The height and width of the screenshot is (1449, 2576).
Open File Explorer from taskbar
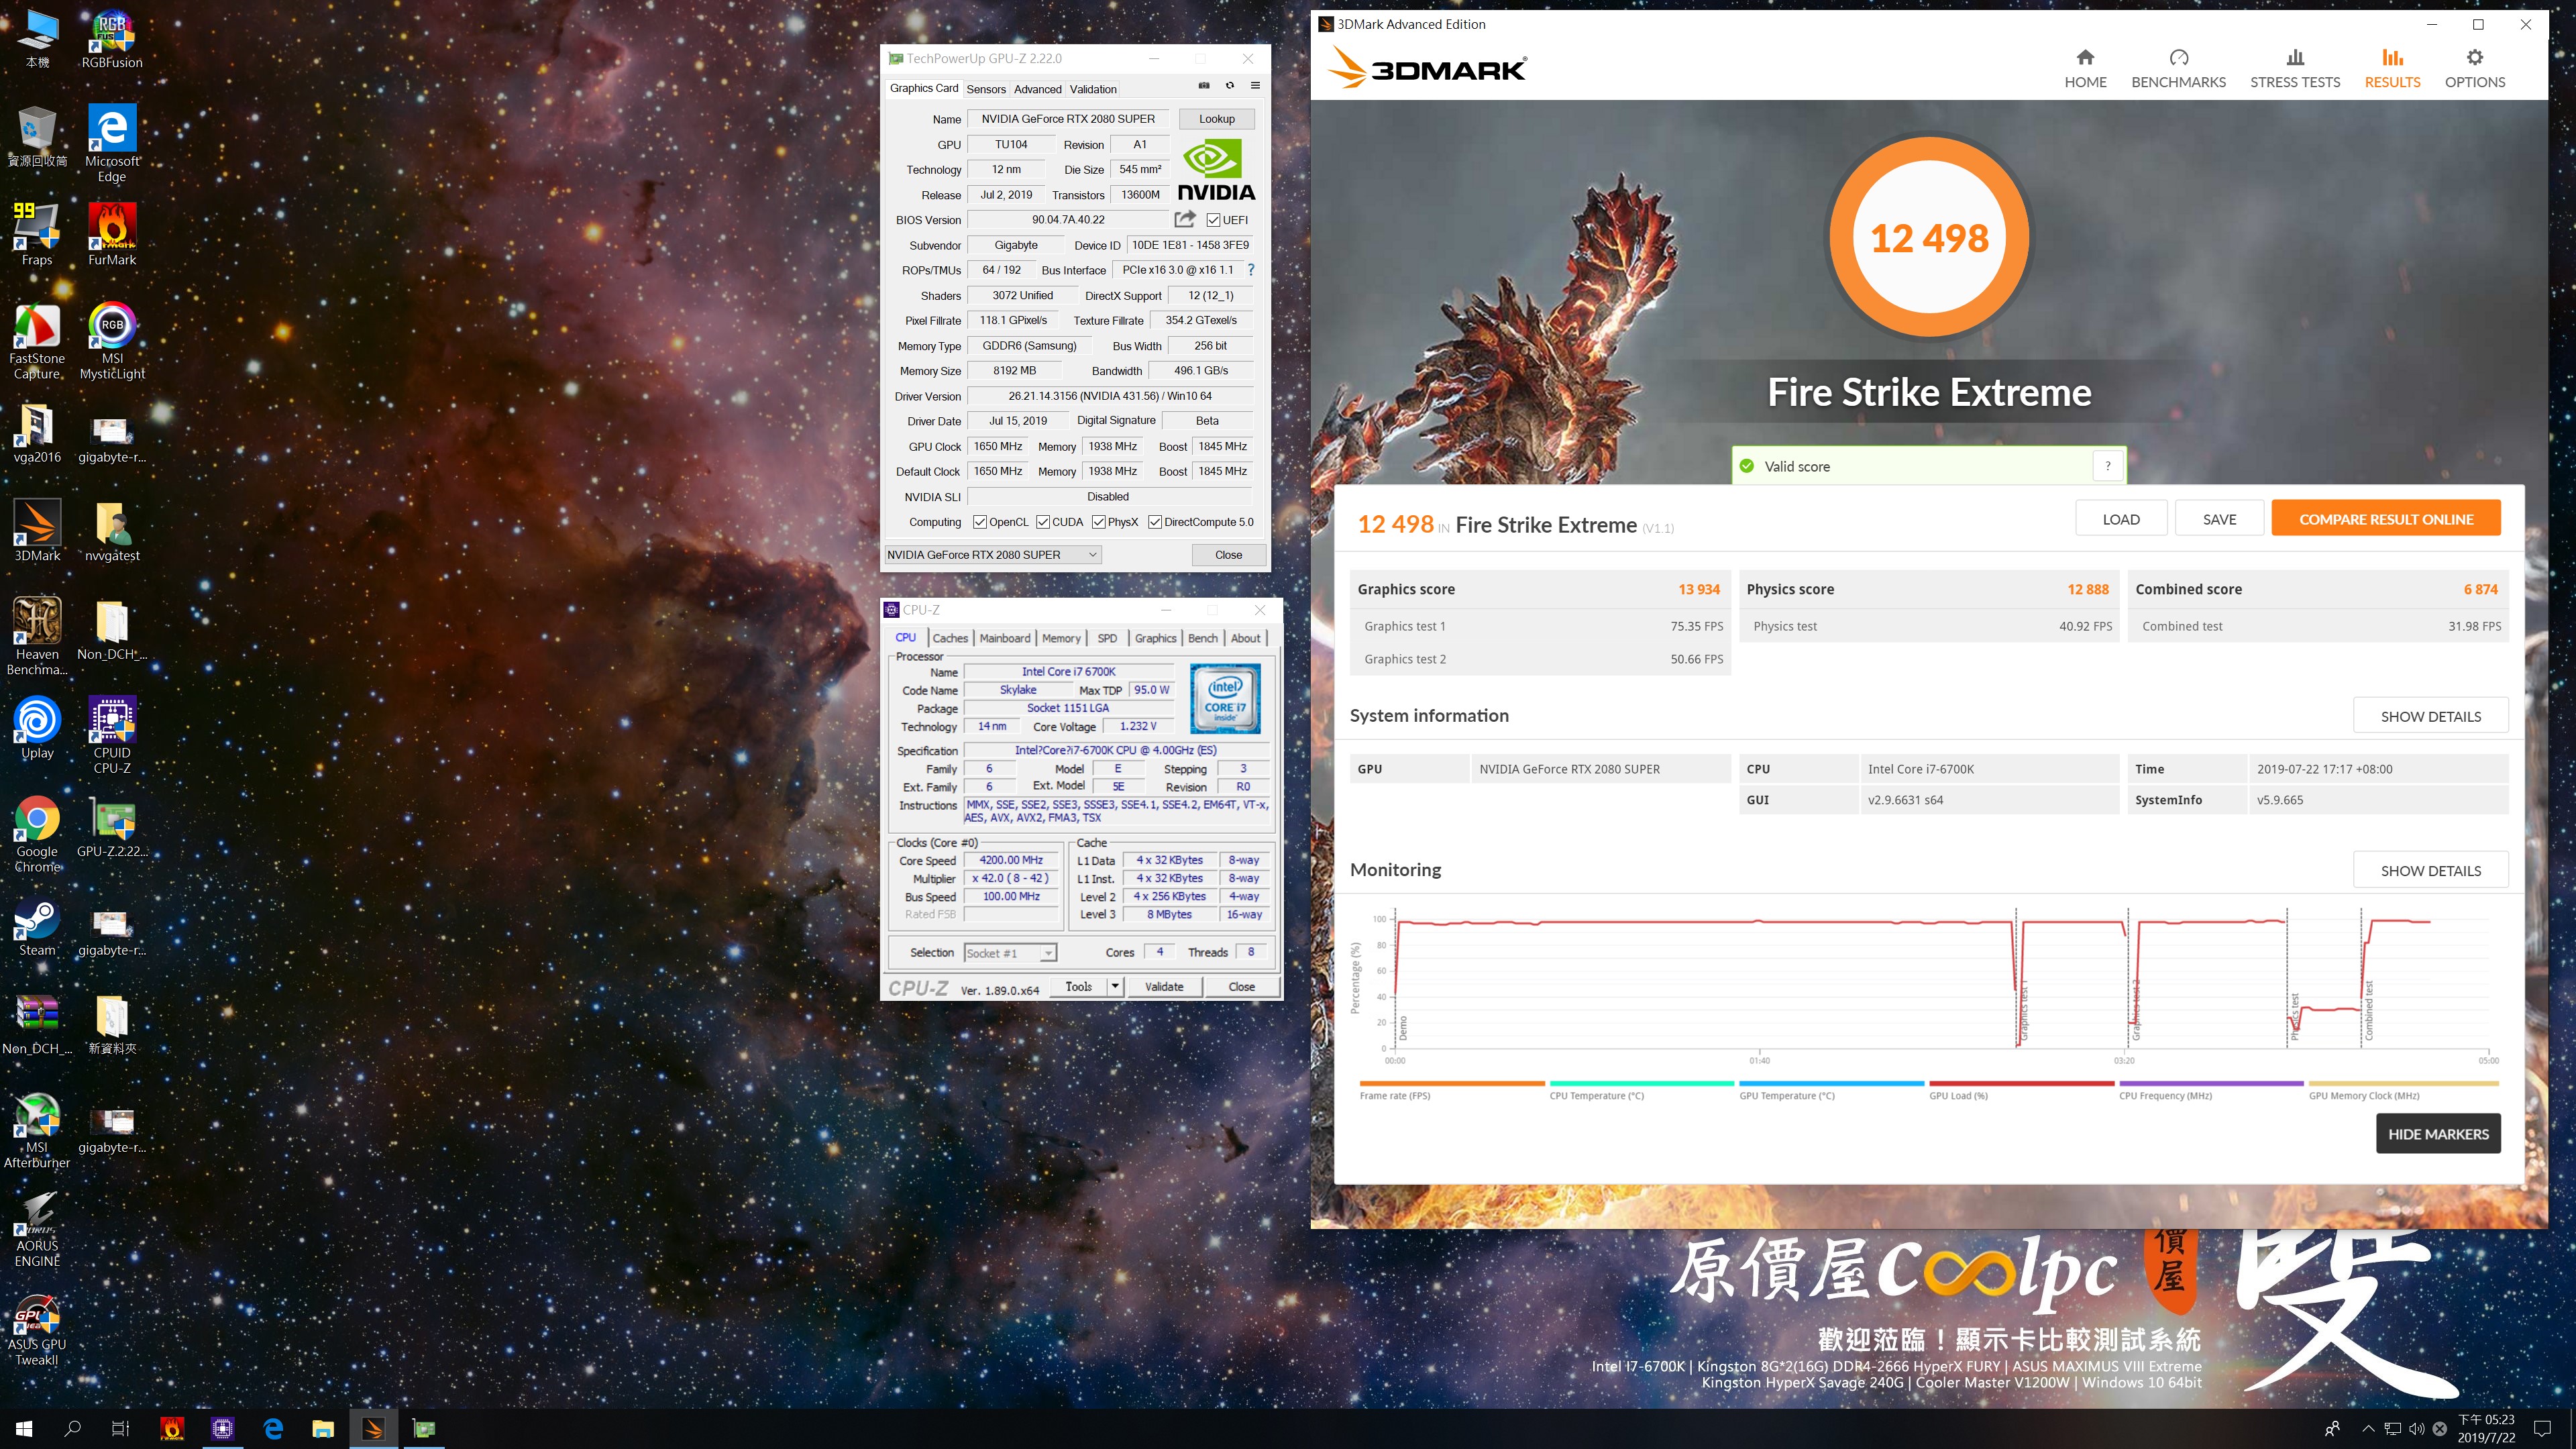(x=322, y=1429)
